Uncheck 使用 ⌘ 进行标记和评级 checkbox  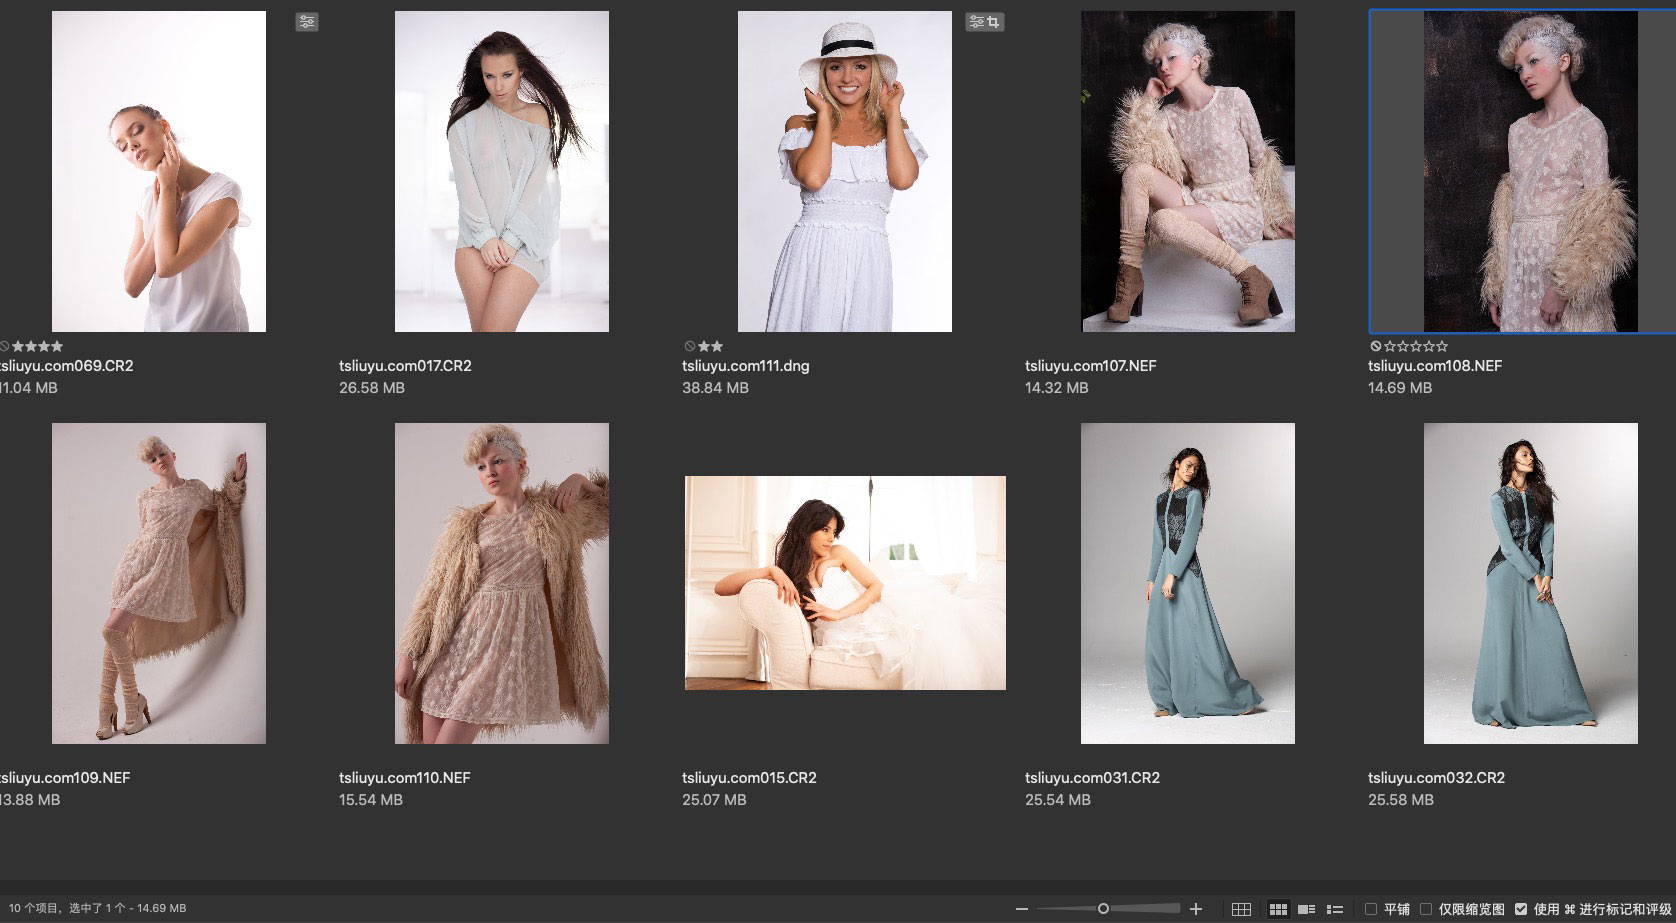(x=1521, y=909)
